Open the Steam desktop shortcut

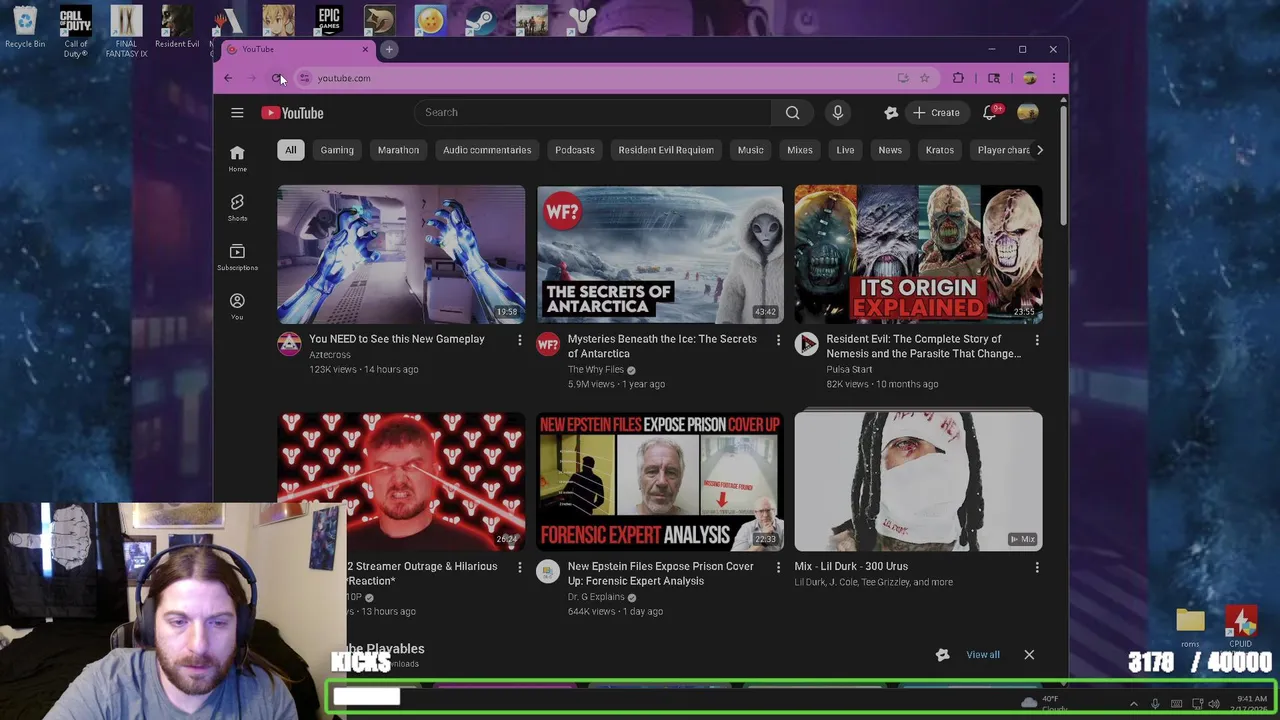click(x=480, y=20)
